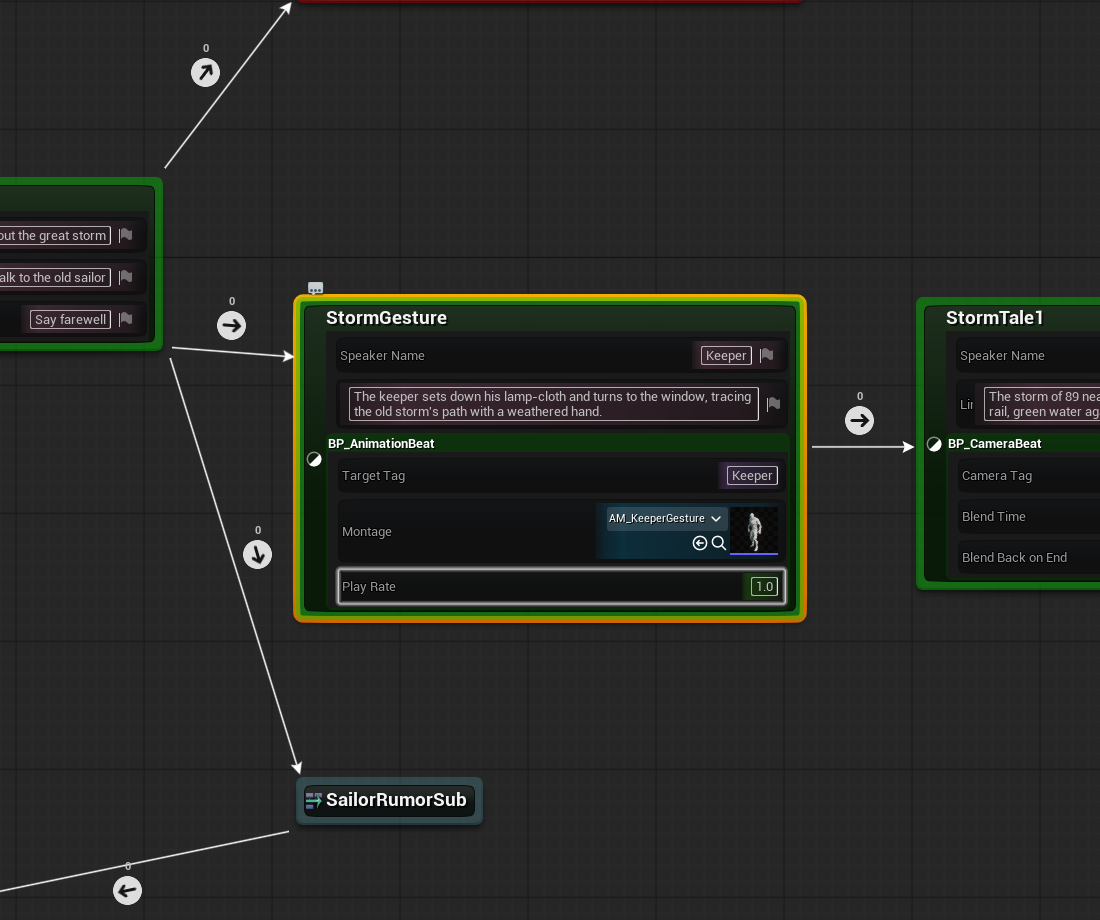Click the up-right arrow transition icon
1100x920 pixels.
pos(206,72)
